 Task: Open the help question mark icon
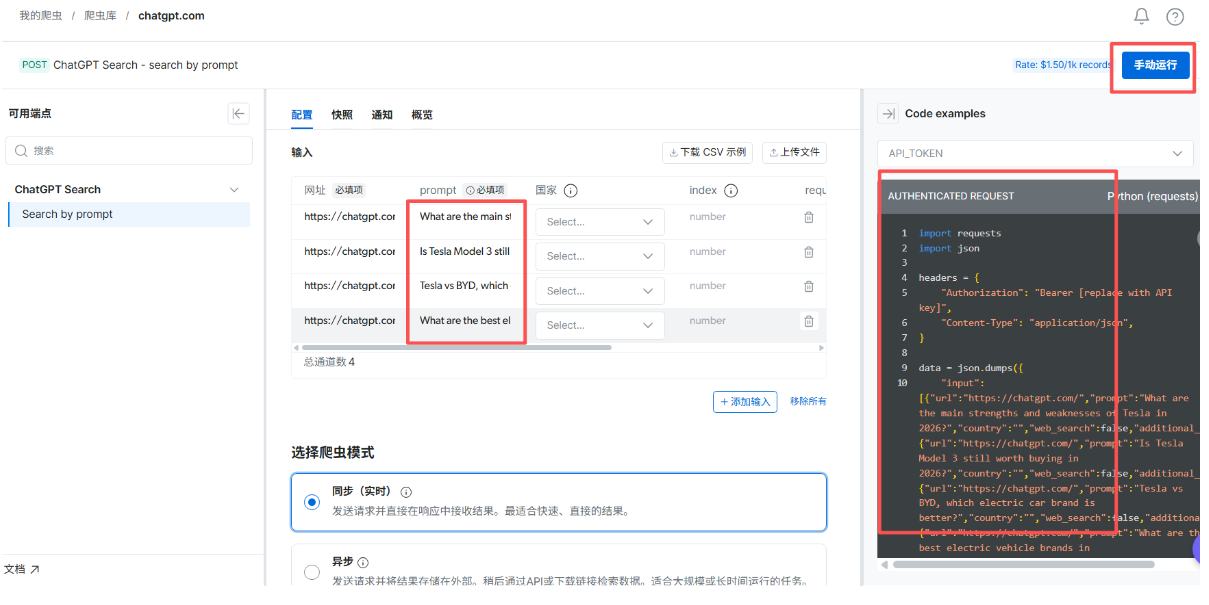[x=1175, y=16]
